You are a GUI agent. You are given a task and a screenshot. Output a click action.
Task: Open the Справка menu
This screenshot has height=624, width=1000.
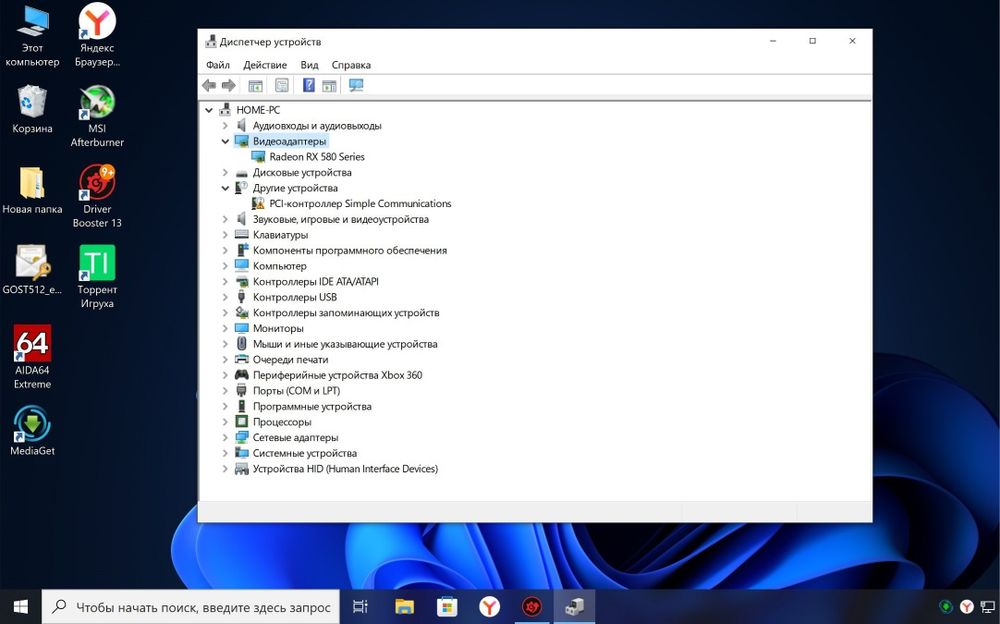click(351, 65)
